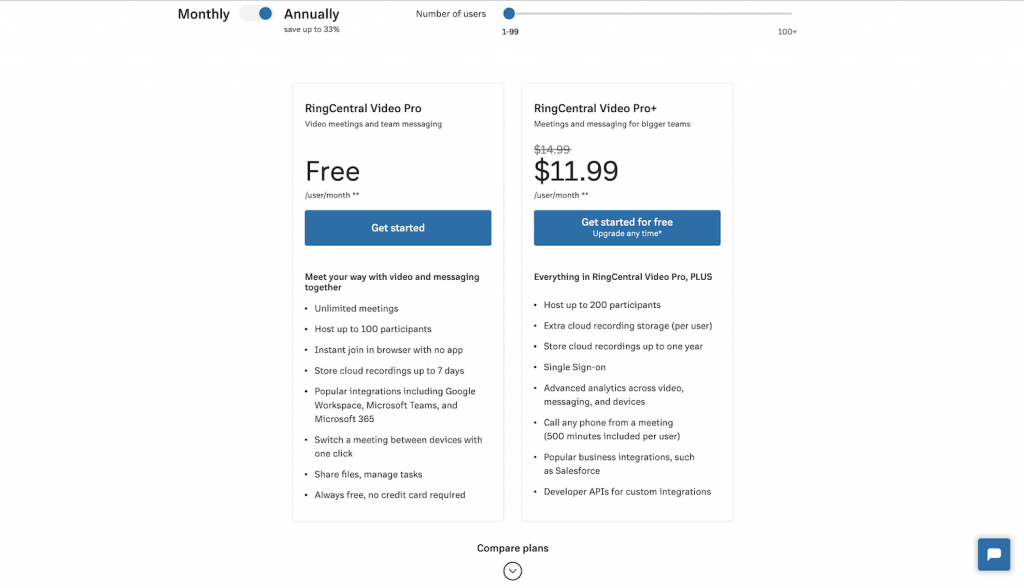Click the save up to 33% text
This screenshot has width=1024, height=588.
pos(311,30)
